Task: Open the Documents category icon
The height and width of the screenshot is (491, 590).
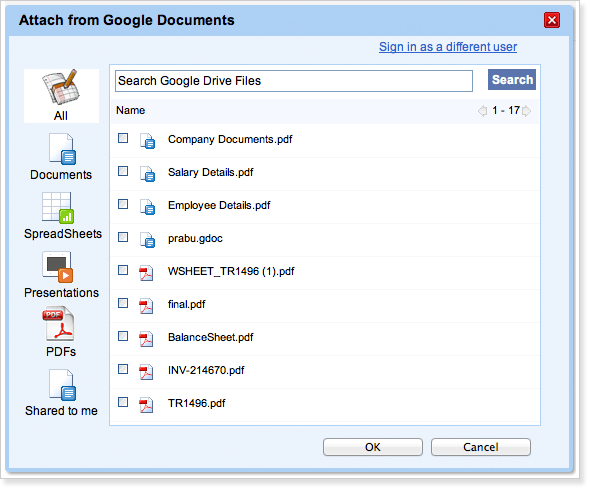Action: [x=62, y=149]
